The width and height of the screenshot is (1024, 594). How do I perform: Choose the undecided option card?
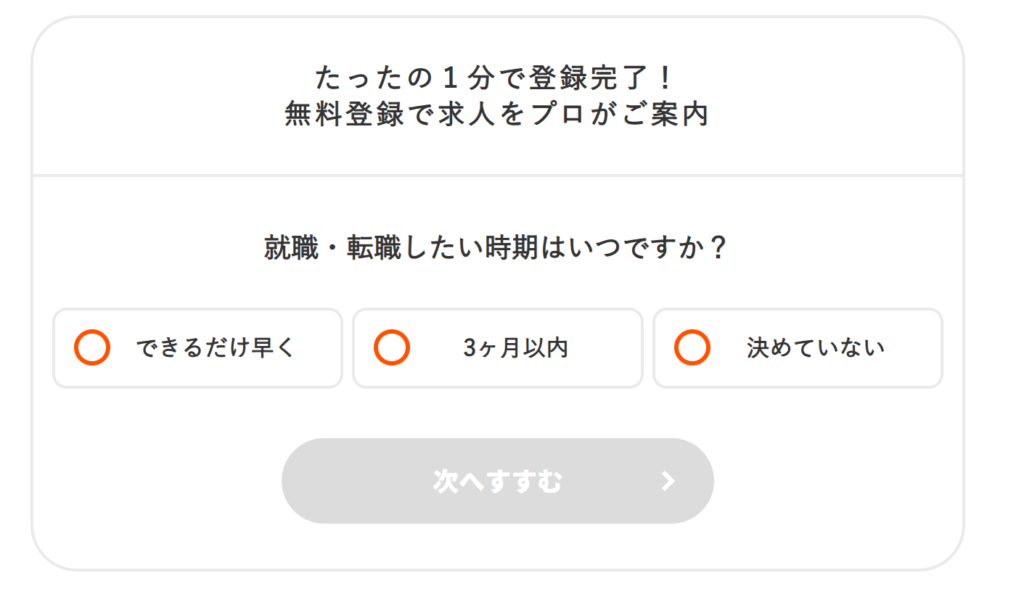[x=797, y=348]
